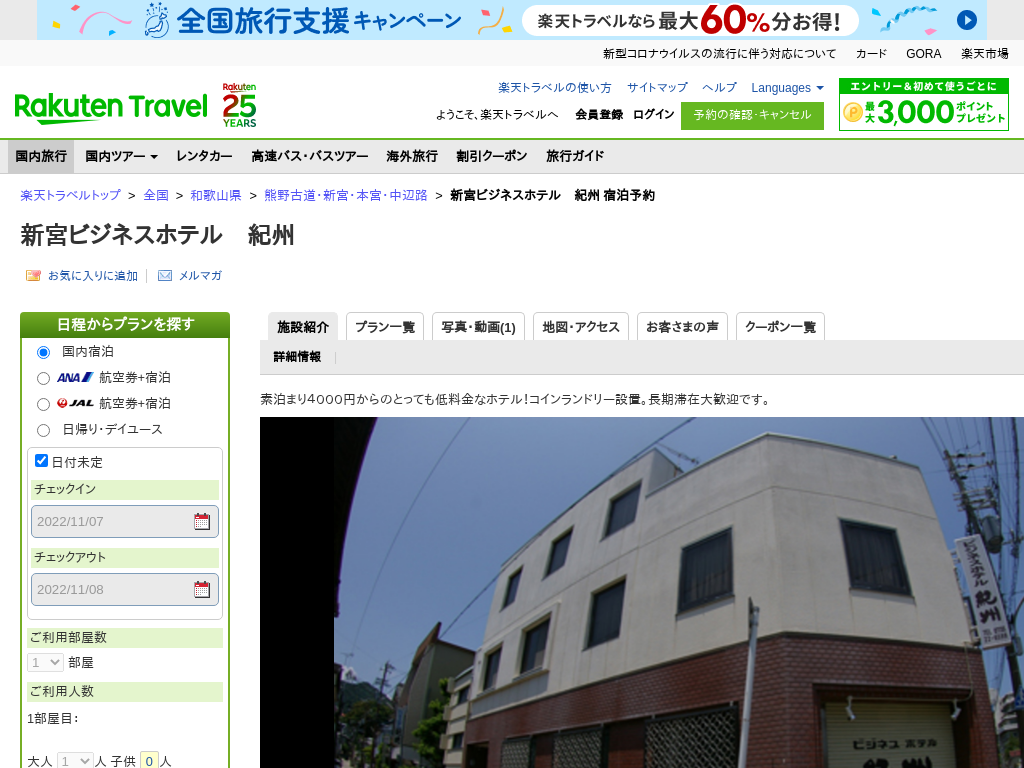Select the 国内宿泊 radio button
This screenshot has width=1024, height=768.
coord(43,352)
